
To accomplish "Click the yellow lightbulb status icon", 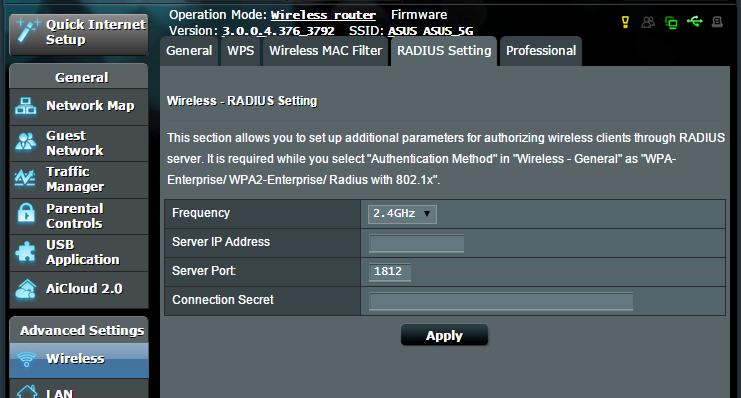I will pyautogui.click(x=625, y=22).
